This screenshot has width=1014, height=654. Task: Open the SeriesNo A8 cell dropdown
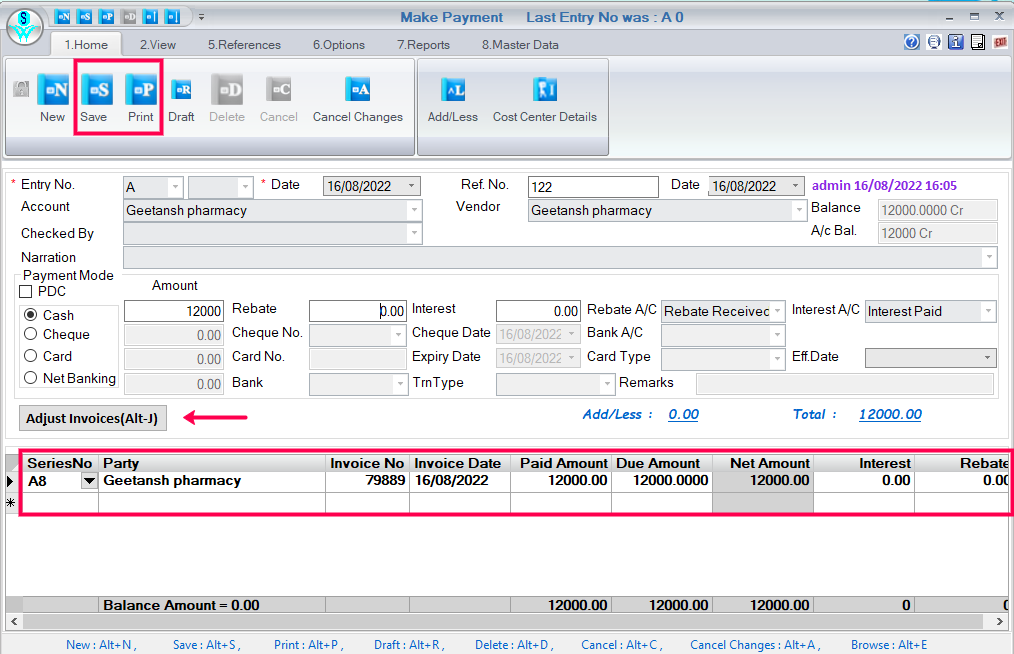tap(89, 481)
